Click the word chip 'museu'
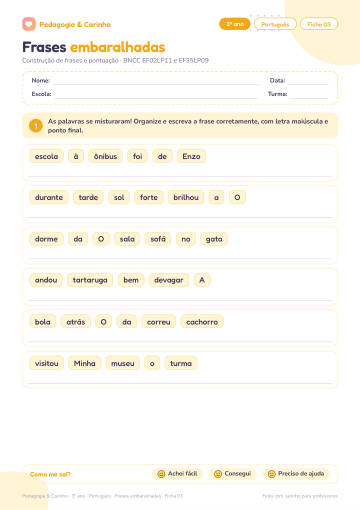This screenshot has height=510, width=360. [123, 363]
